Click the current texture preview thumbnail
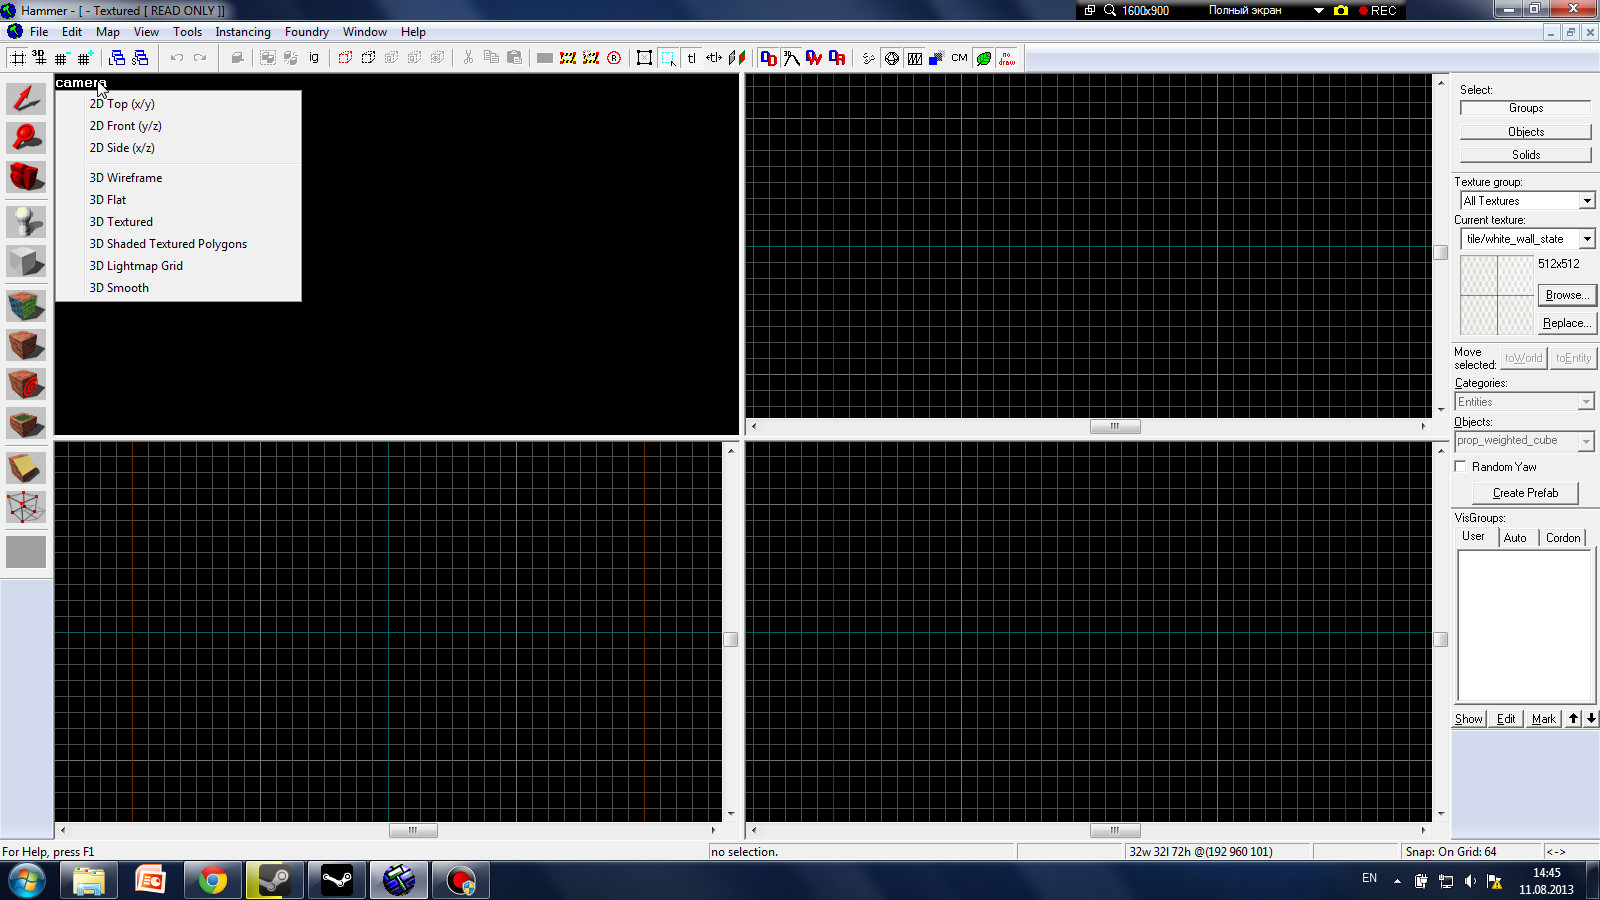 pyautogui.click(x=1497, y=295)
